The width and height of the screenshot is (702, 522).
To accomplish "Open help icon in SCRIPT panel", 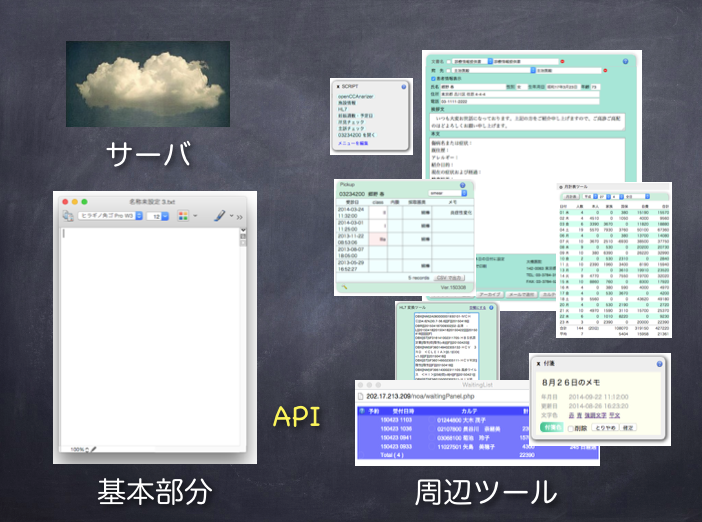I will (x=404, y=86).
